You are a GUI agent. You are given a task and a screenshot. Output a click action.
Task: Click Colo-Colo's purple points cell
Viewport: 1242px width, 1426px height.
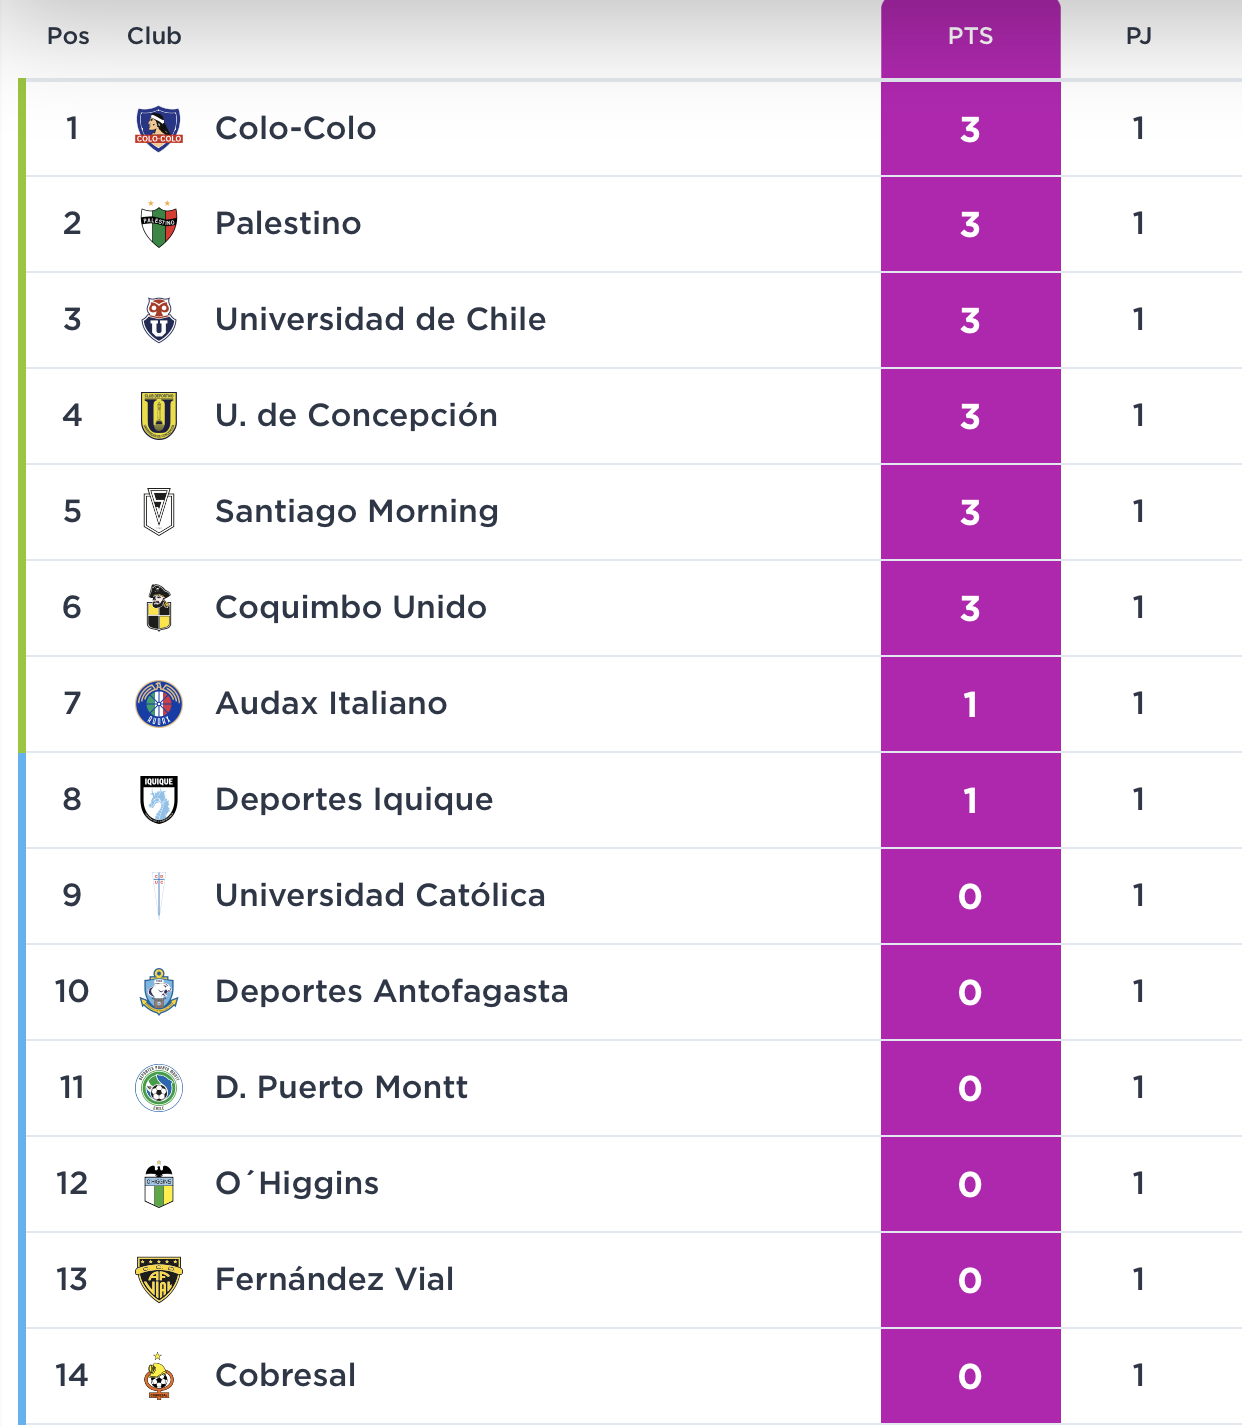[x=970, y=129]
